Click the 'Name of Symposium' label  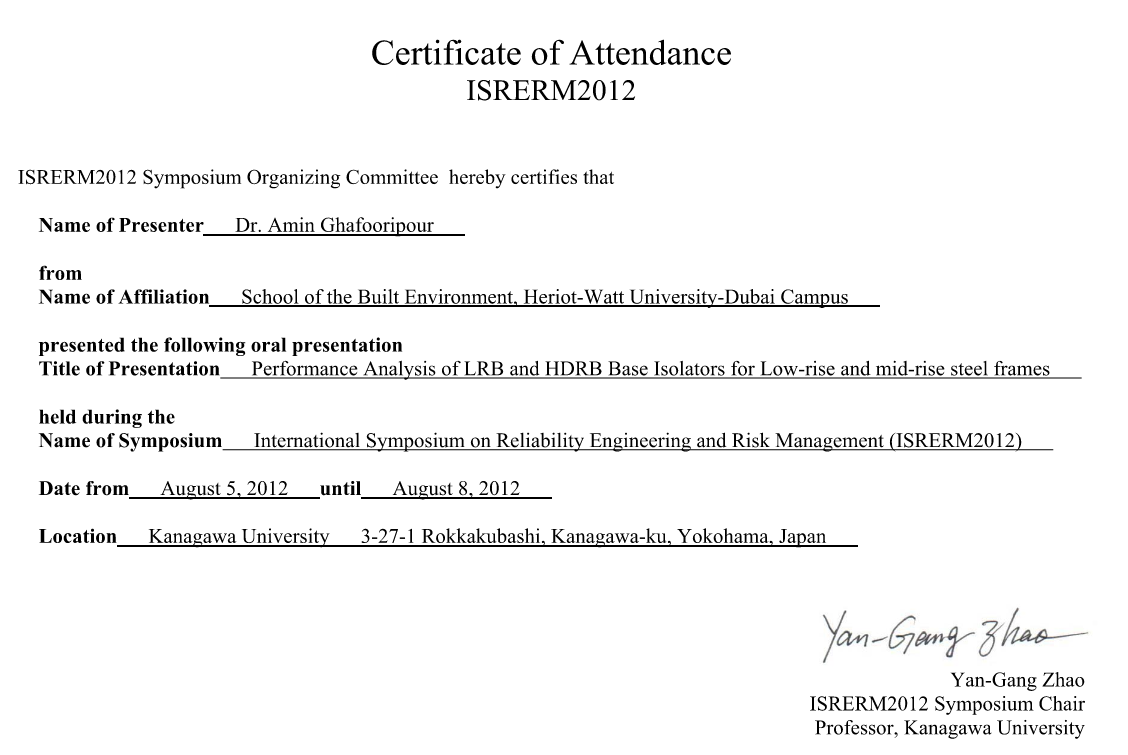point(130,441)
